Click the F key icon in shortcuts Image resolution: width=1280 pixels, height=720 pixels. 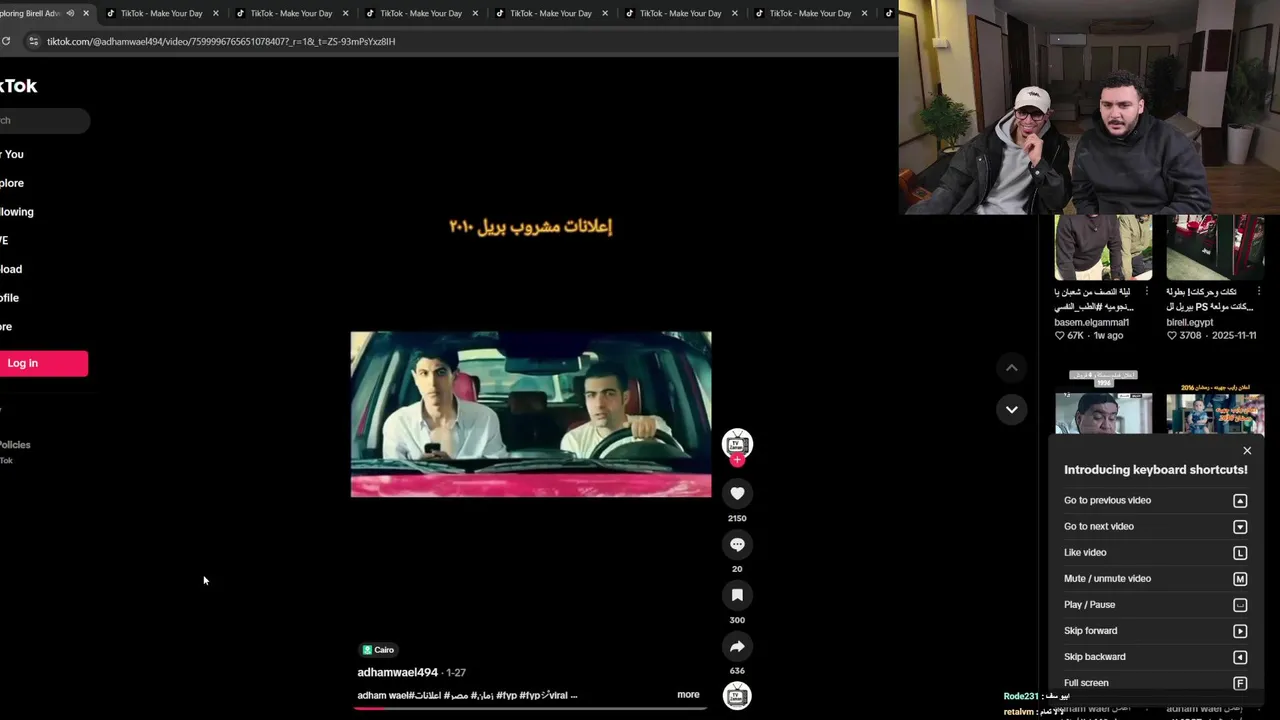[x=1240, y=683]
